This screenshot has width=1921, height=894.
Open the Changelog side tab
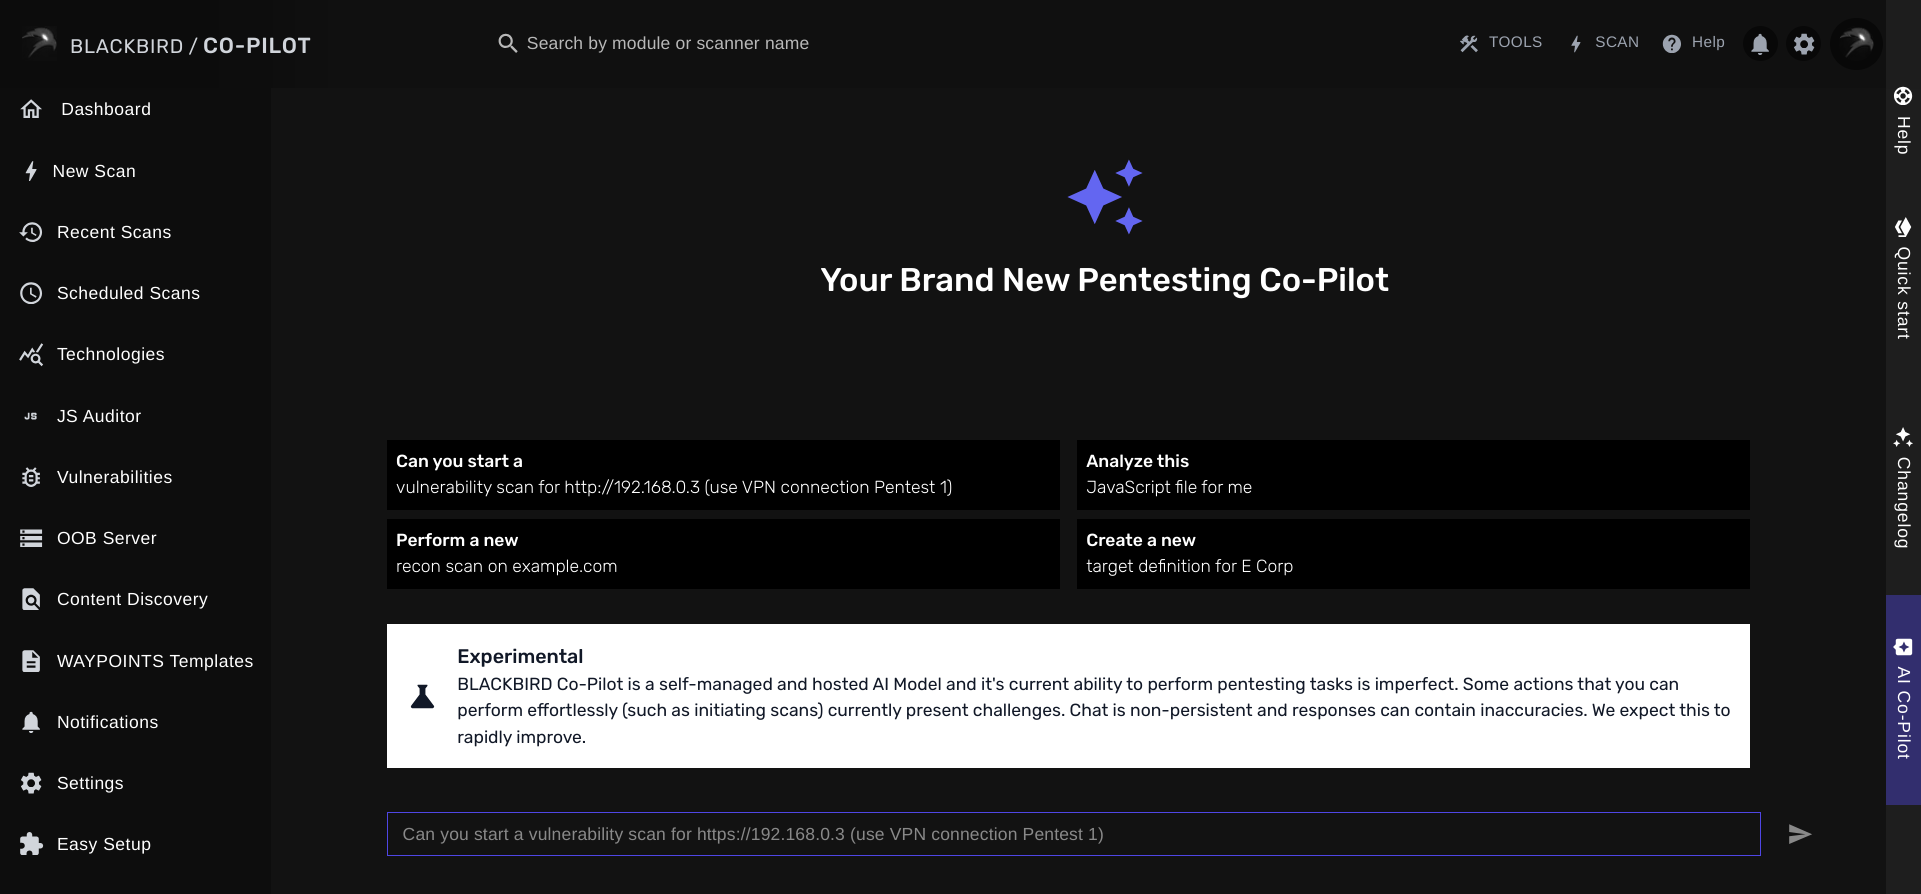pos(1903,489)
